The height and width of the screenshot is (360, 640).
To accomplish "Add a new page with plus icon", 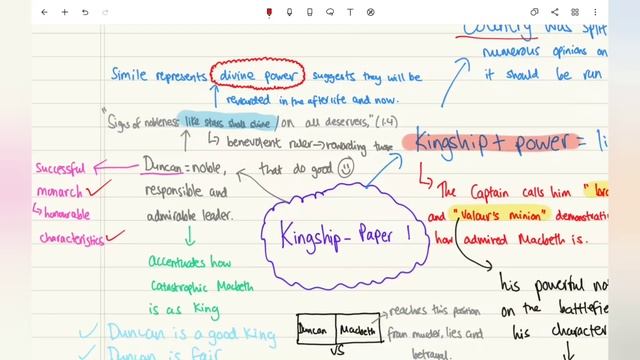I will tap(64, 12).
